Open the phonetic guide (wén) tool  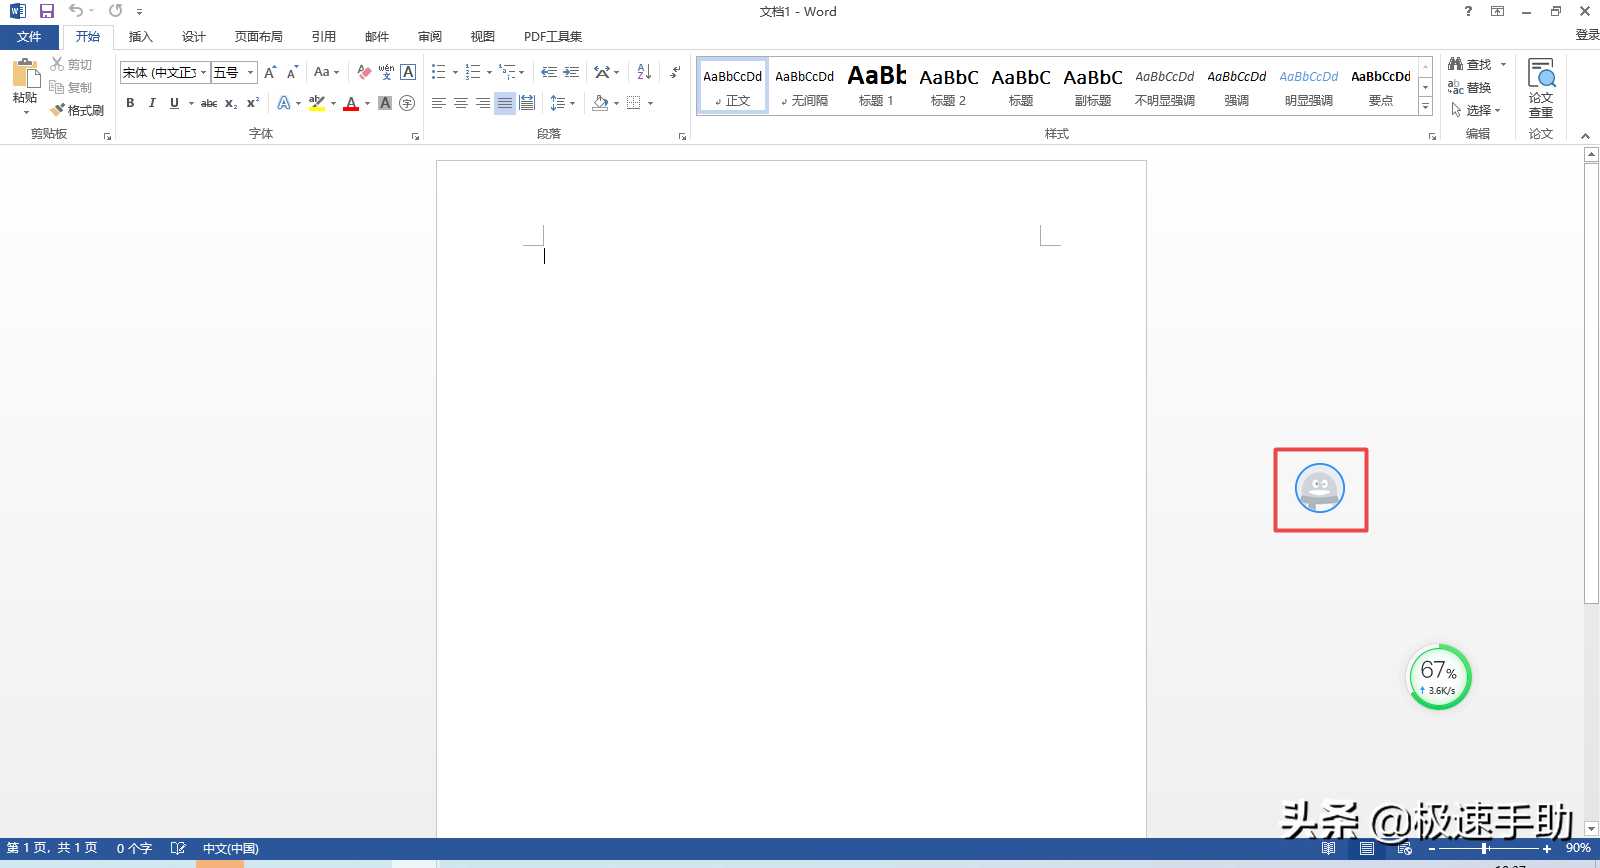point(386,72)
